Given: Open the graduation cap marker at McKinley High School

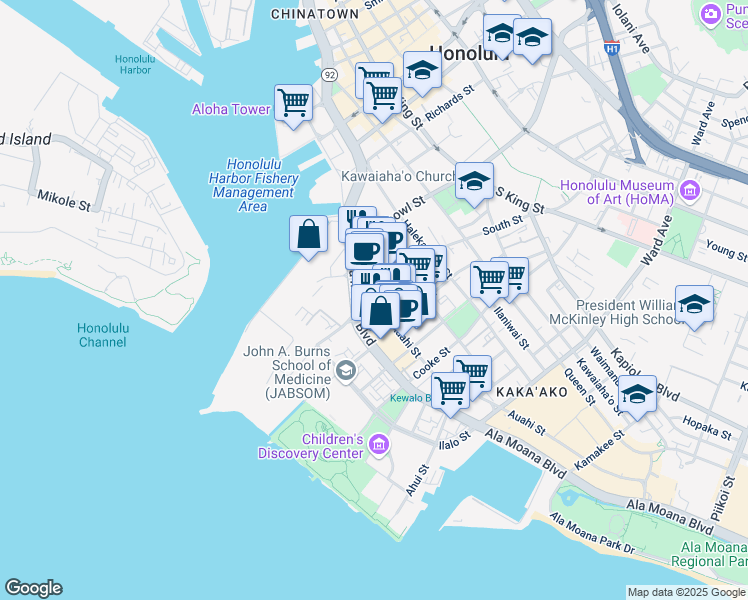Looking at the screenshot, I should point(695,304).
